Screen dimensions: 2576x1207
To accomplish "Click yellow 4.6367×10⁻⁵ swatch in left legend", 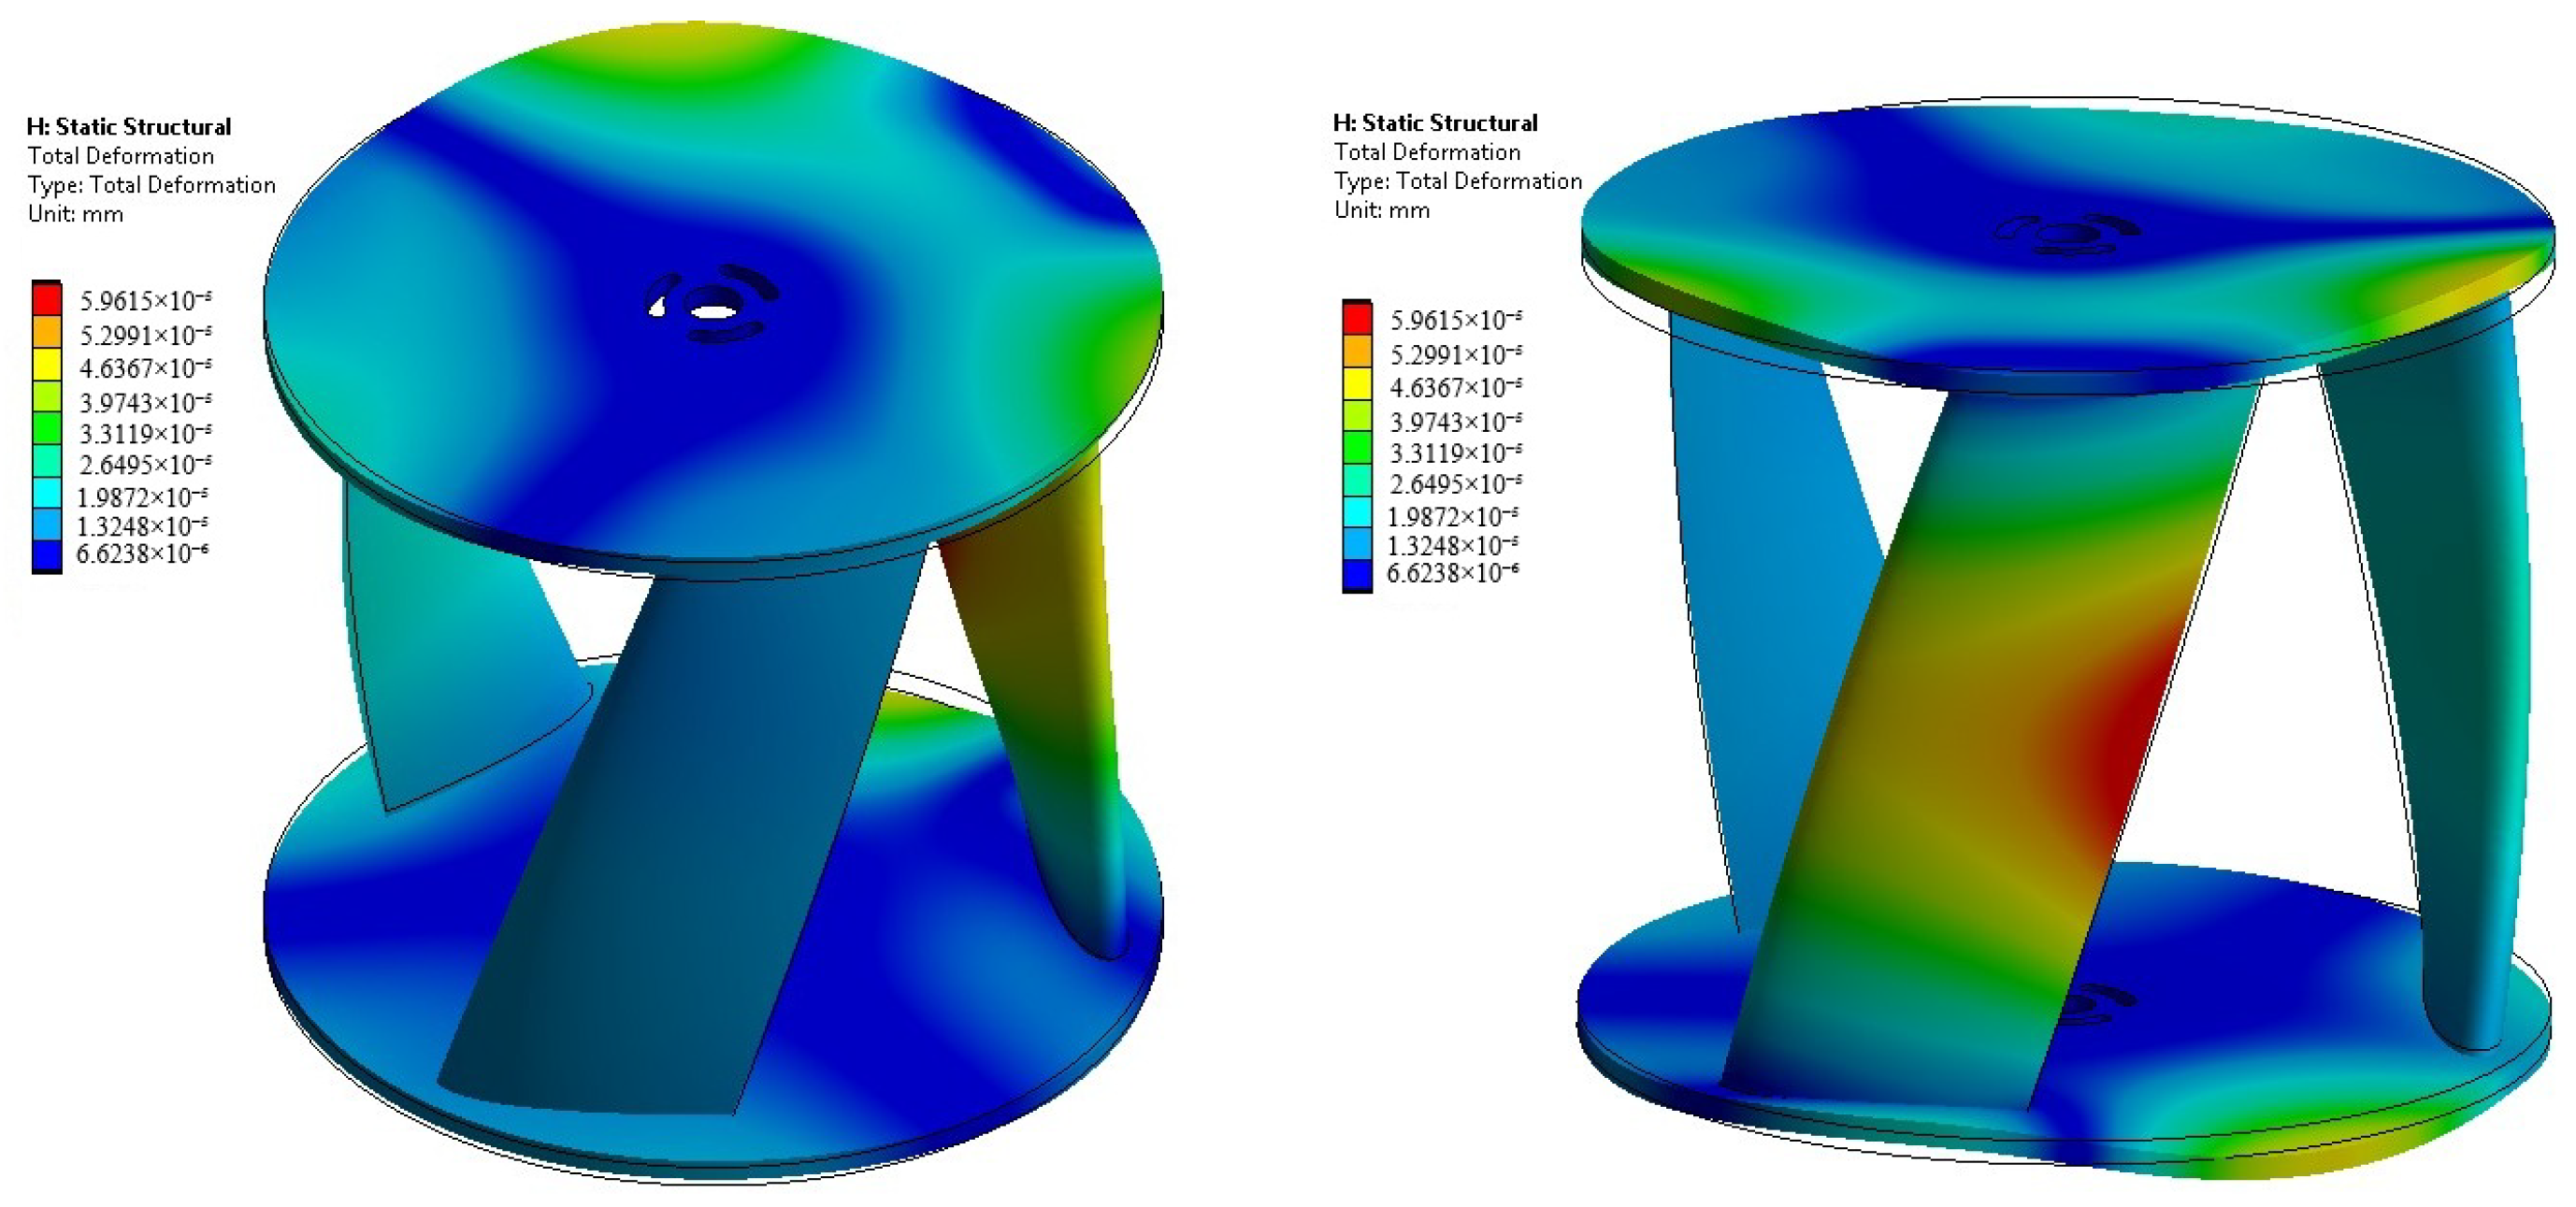I will click(x=46, y=364).
